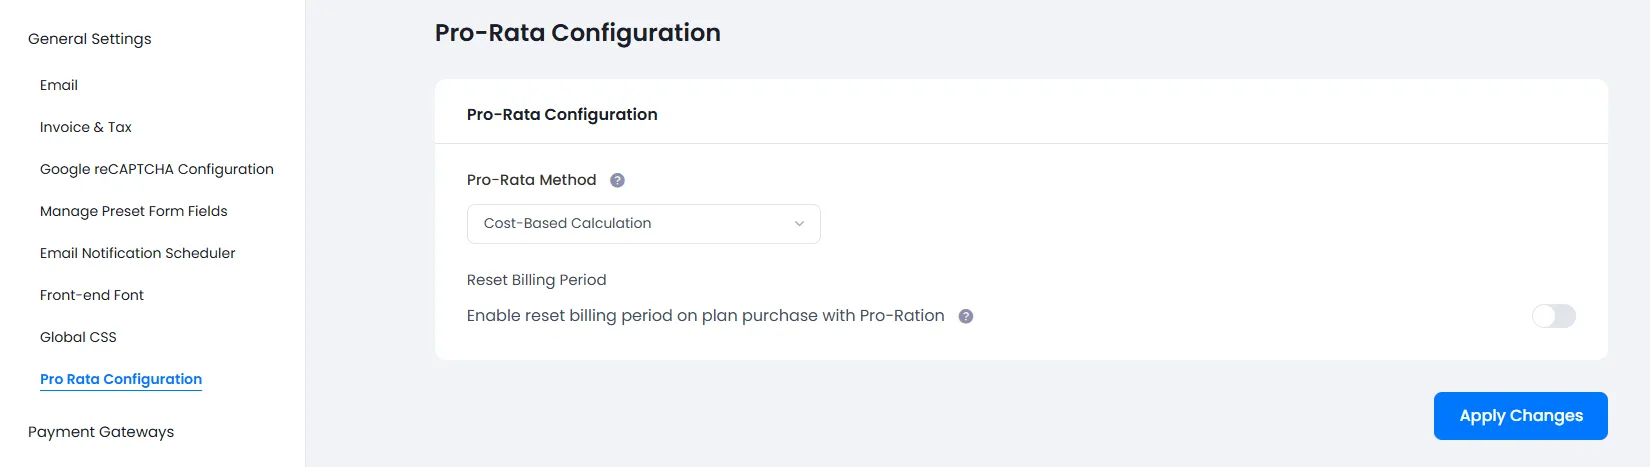Expand the Payment Gateways section

tap(101, 432)
